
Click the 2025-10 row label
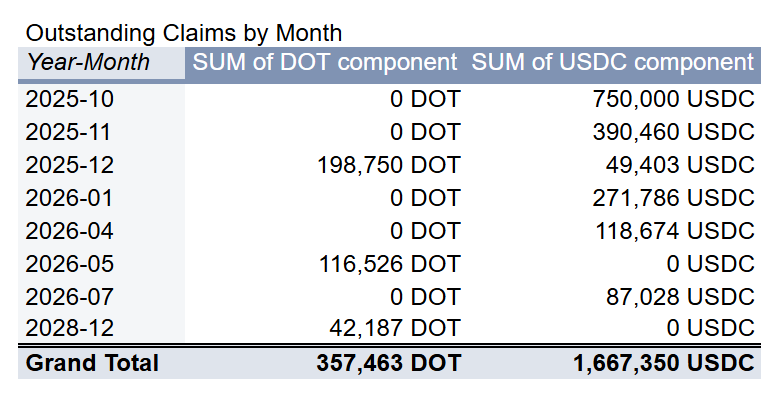[69, 99]
